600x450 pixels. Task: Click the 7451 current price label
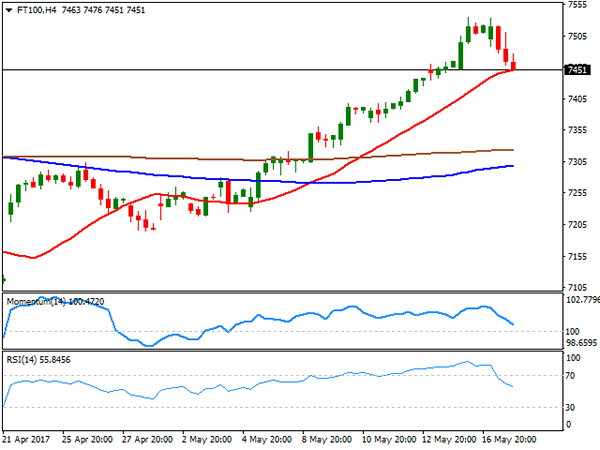pyautogui.click(x=577, y=70)
